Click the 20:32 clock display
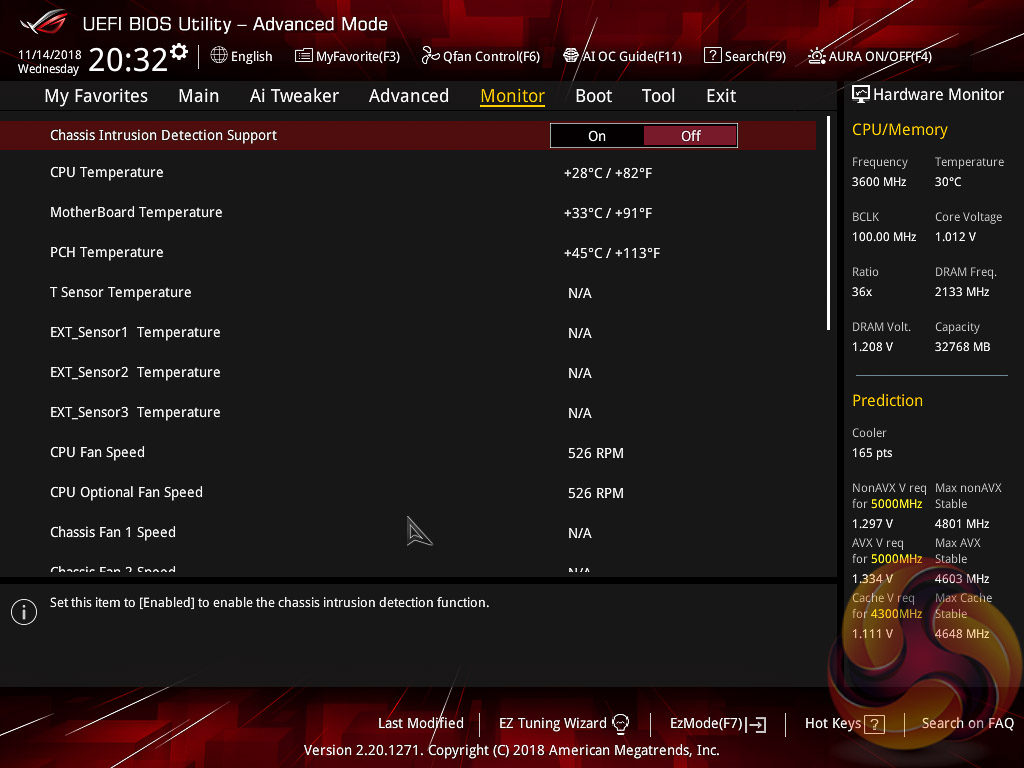Viewport: 1024px width, 768px height. 128,59
